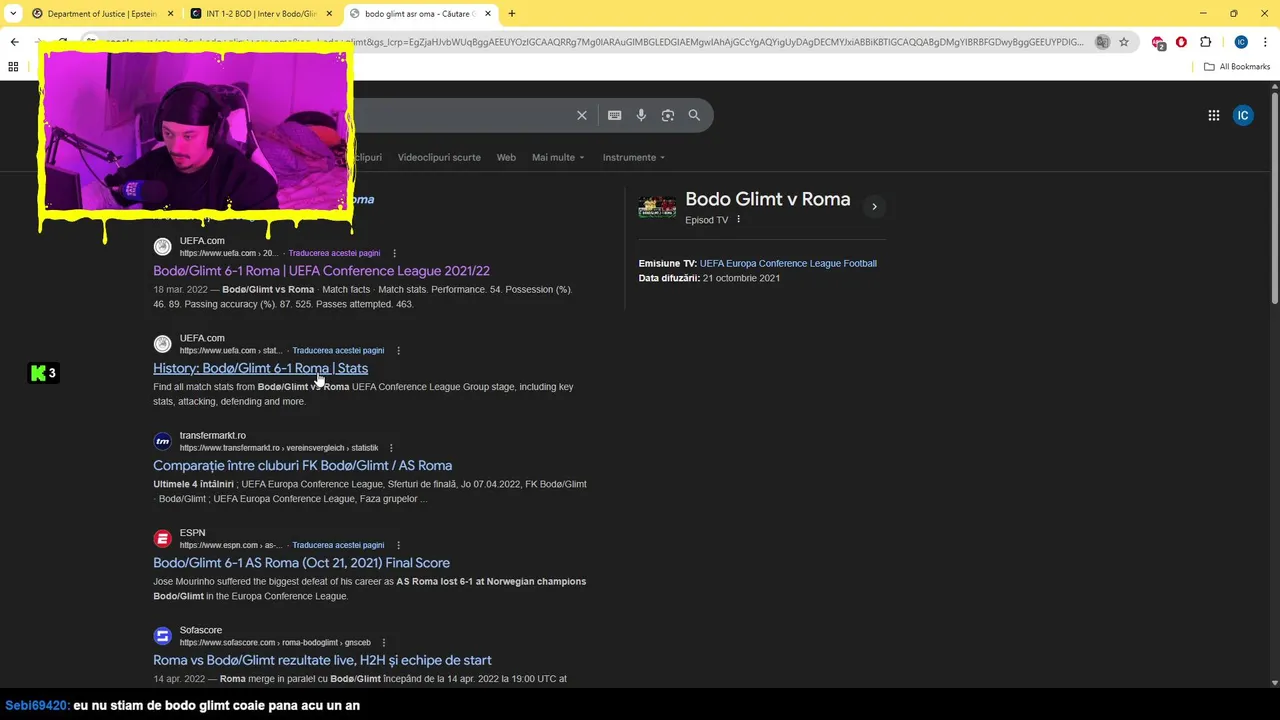Close the Department of Justice tab

click(x=170, y=14)
